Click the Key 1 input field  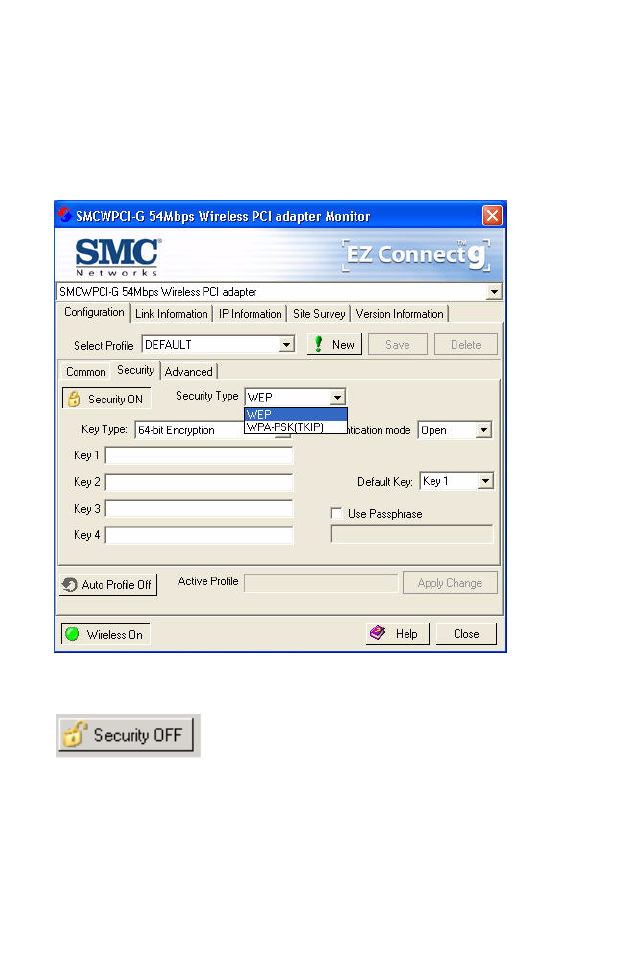[199, 455]
